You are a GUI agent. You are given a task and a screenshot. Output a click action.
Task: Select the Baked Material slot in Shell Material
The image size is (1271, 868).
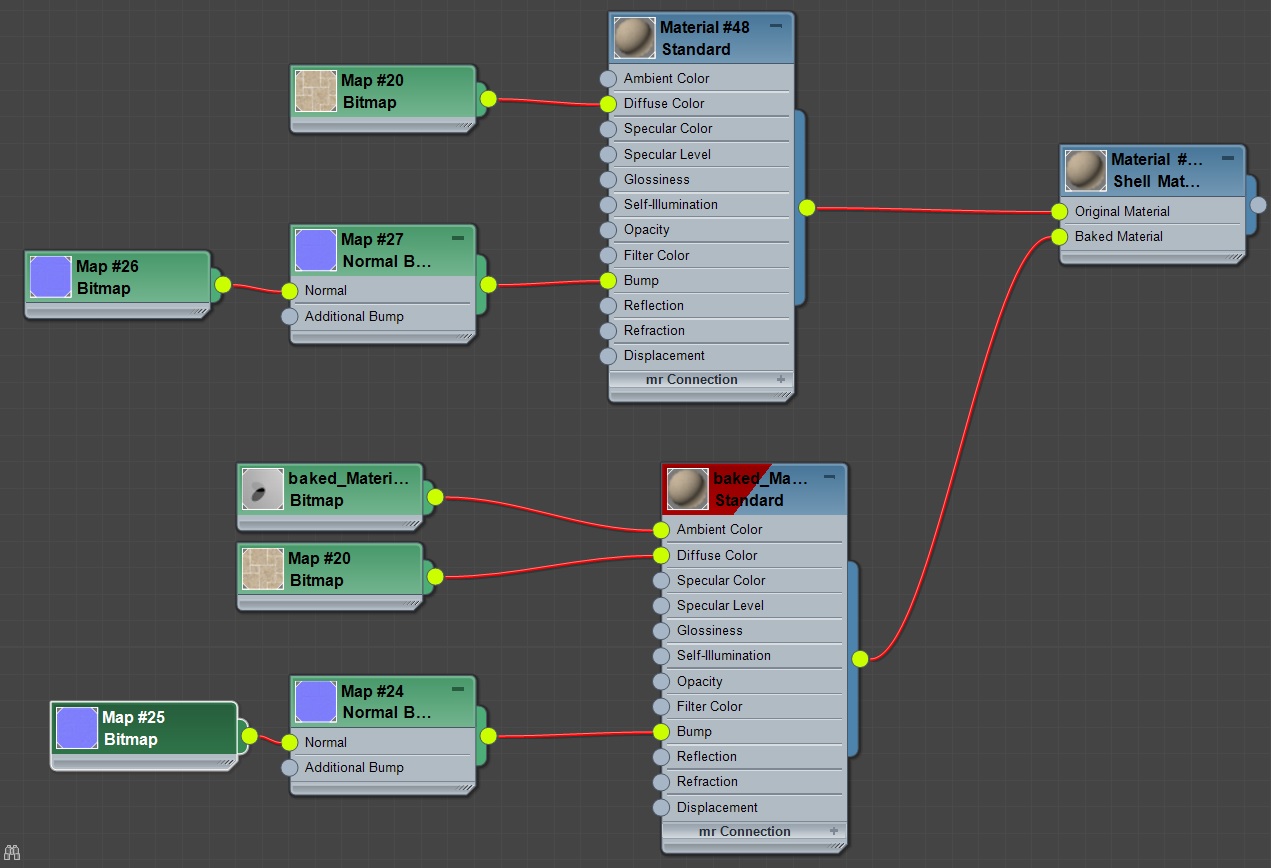click(x=1118, y=237)
